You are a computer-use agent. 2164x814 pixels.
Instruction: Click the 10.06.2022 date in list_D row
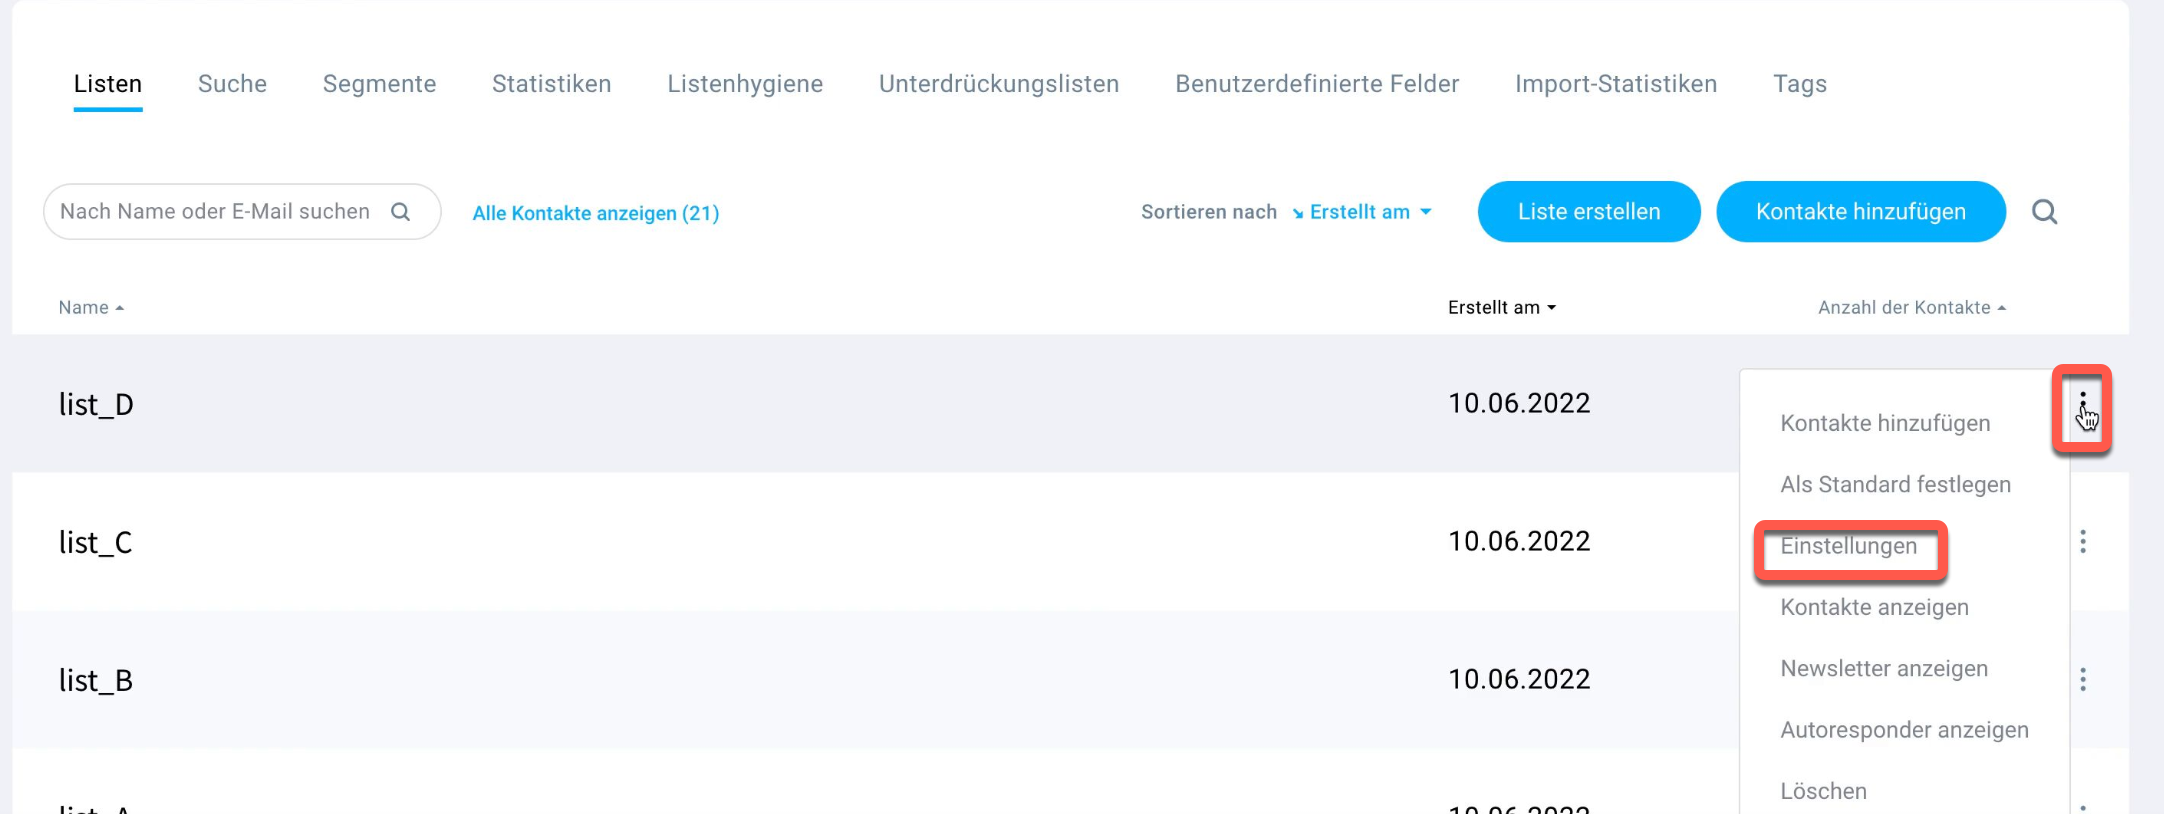pyautogui.click(x=1519, y=403)
